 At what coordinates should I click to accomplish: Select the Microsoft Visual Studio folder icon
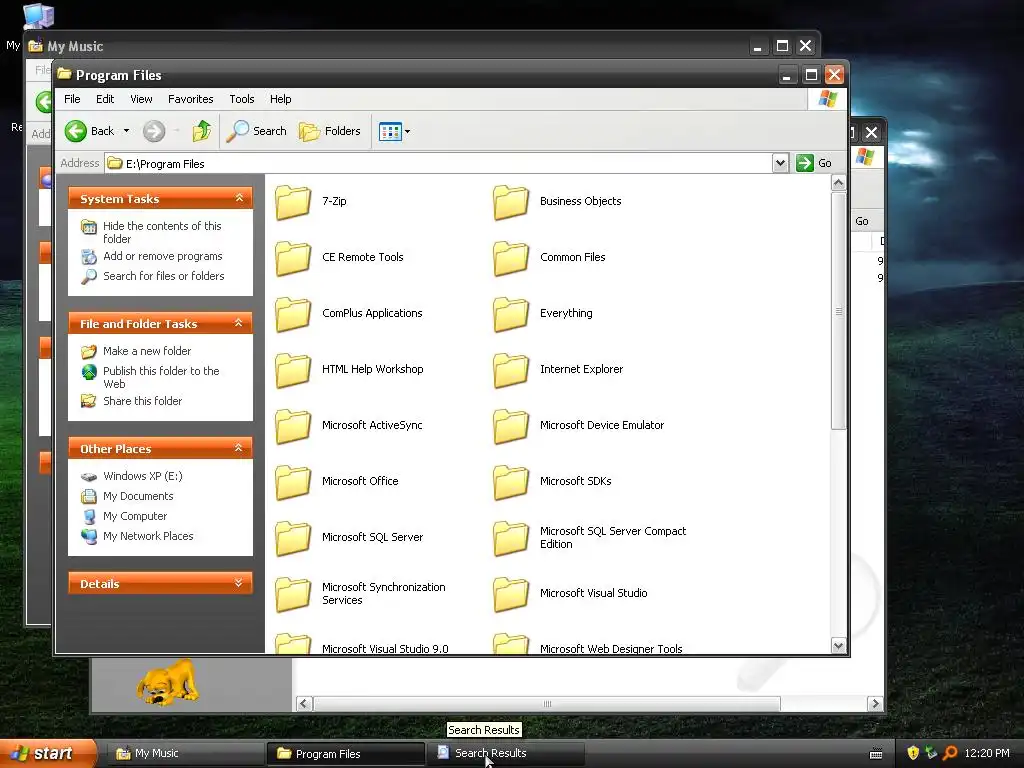tap(511, 594)
